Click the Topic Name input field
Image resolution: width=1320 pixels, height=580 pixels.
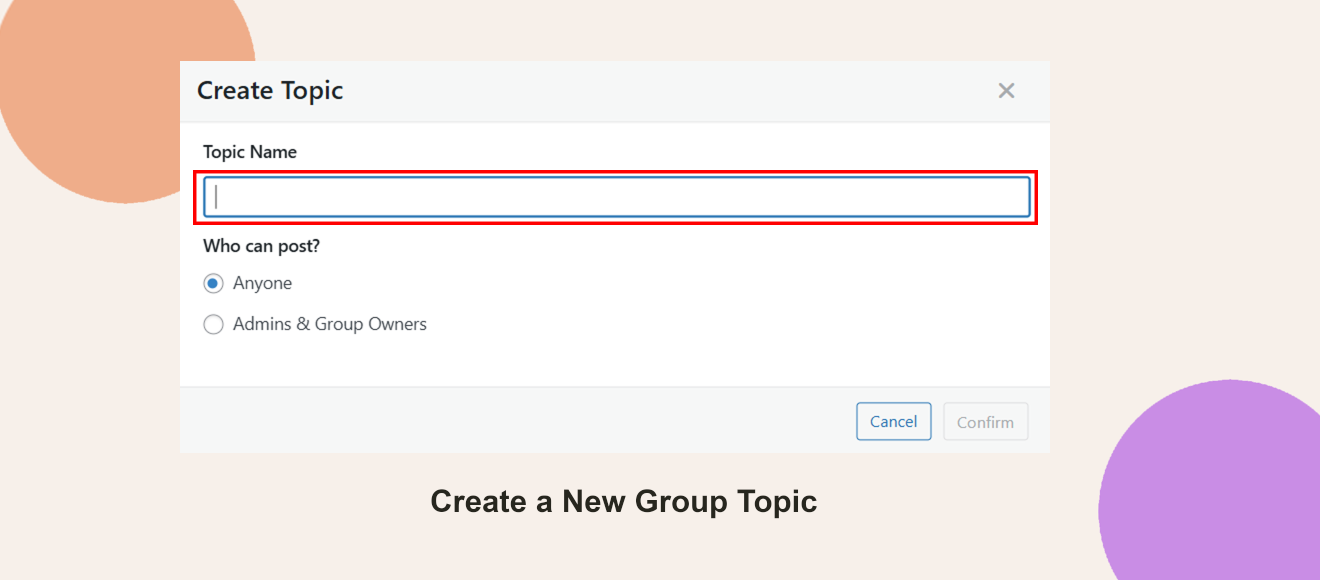click(x=617, y=197)
